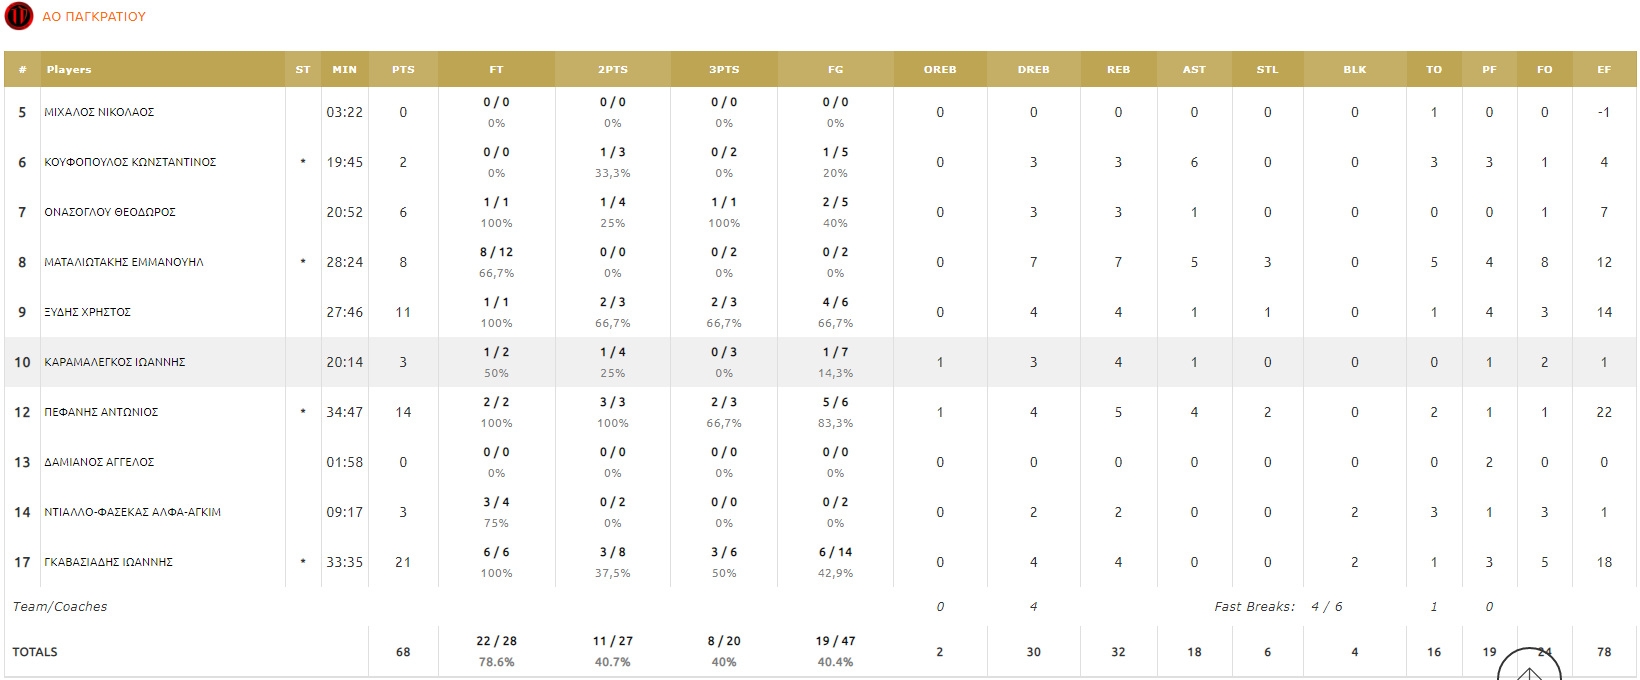Select the ΚΑΡΑΜΑΛΕΓΚΟΣ ΙΩΑΝΝΗΣ row

115,362
